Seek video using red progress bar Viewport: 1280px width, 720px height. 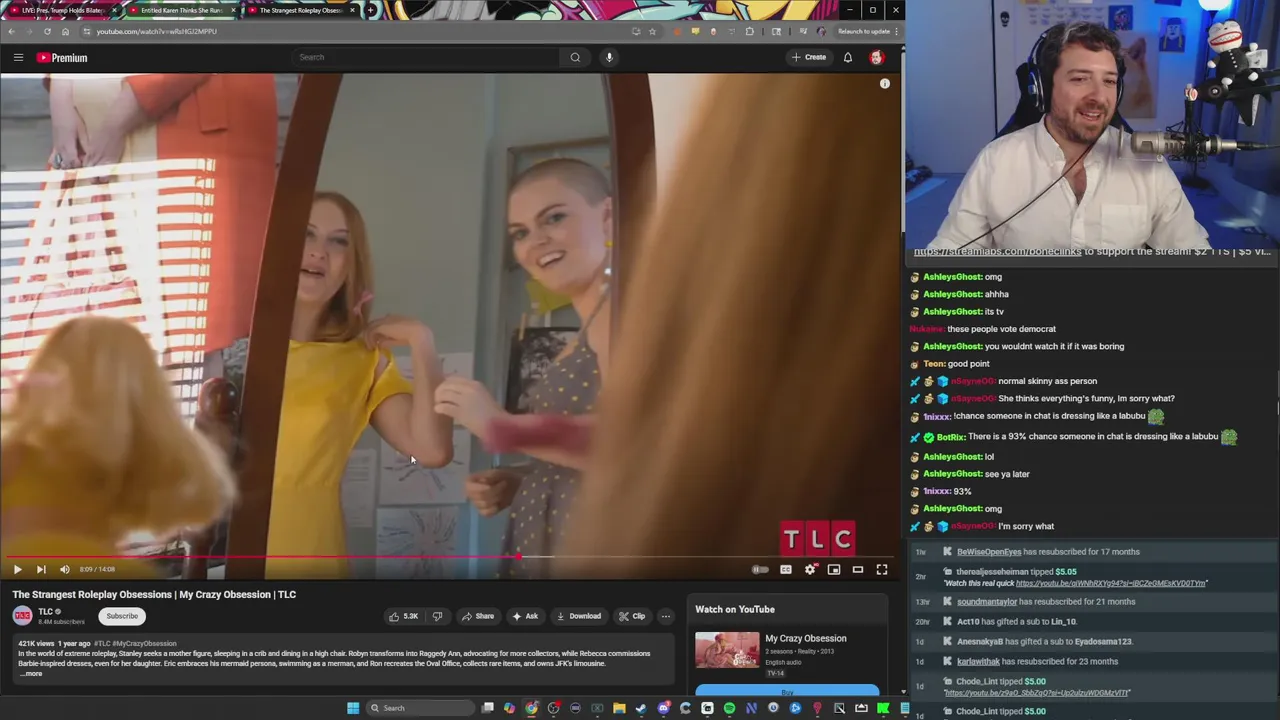point(450,556)
